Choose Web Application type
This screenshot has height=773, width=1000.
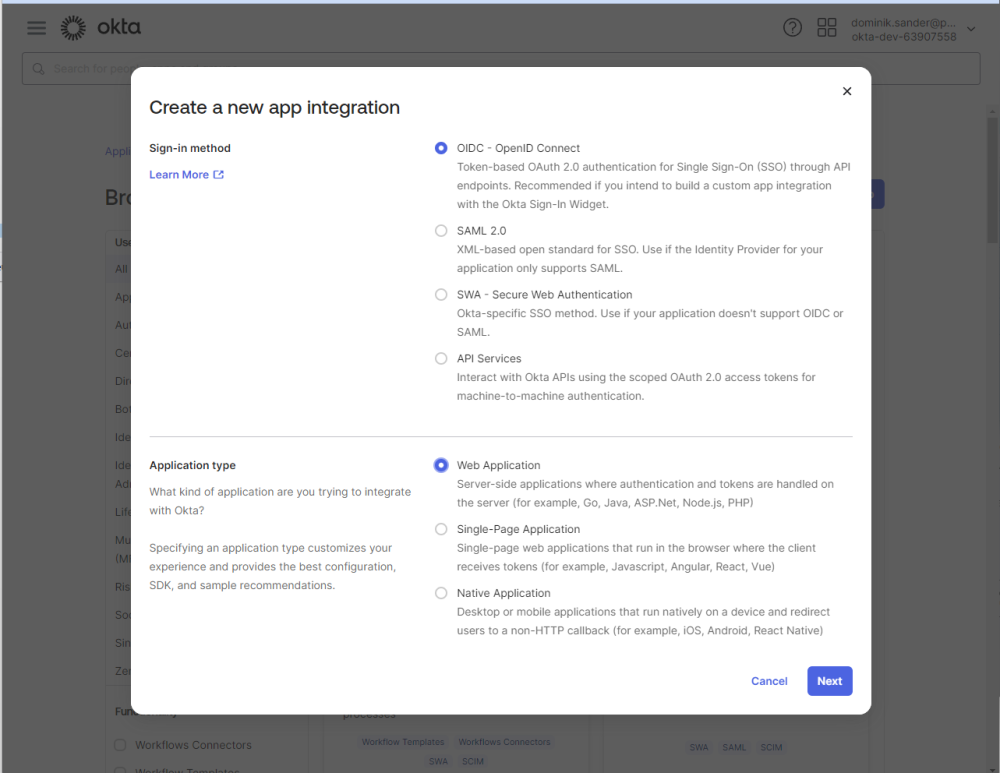coord(441,465)
